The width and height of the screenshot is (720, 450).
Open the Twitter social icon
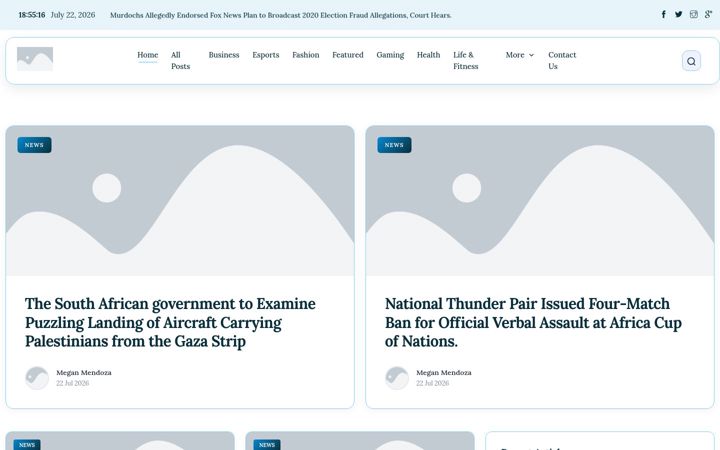point(678,15)
